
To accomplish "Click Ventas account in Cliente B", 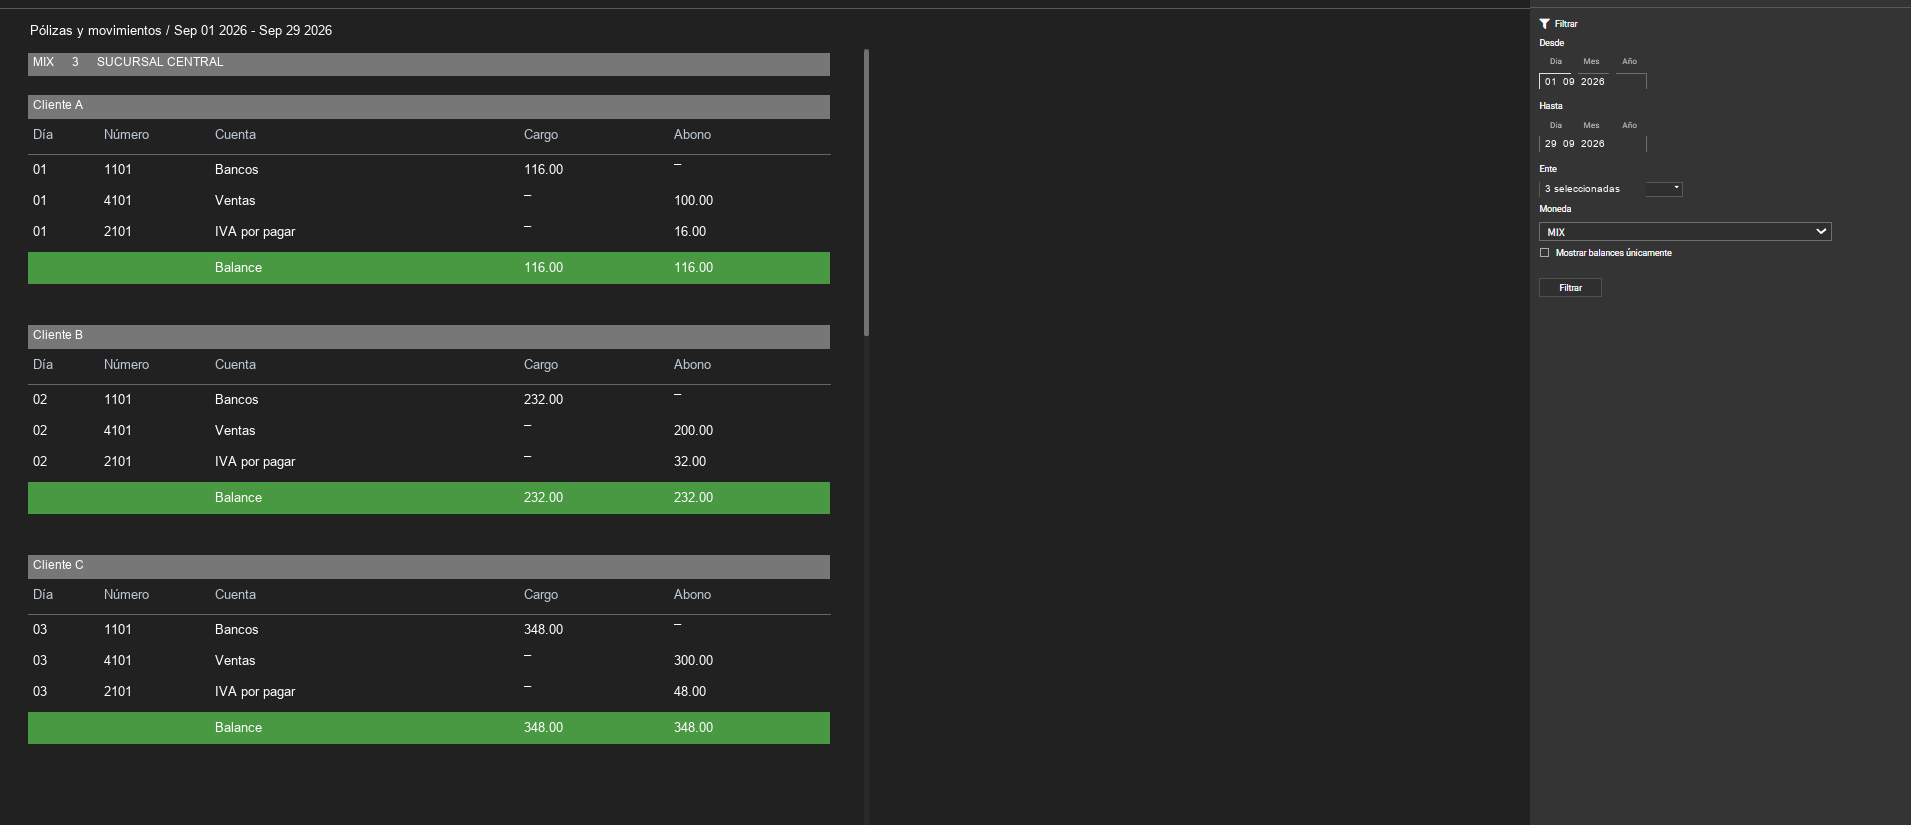I will [235, 431].
